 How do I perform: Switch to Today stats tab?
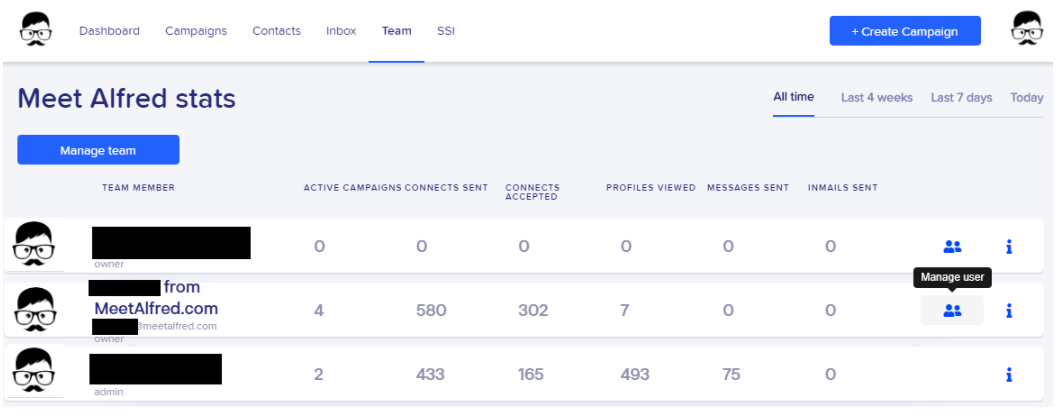click(1026, 98)
